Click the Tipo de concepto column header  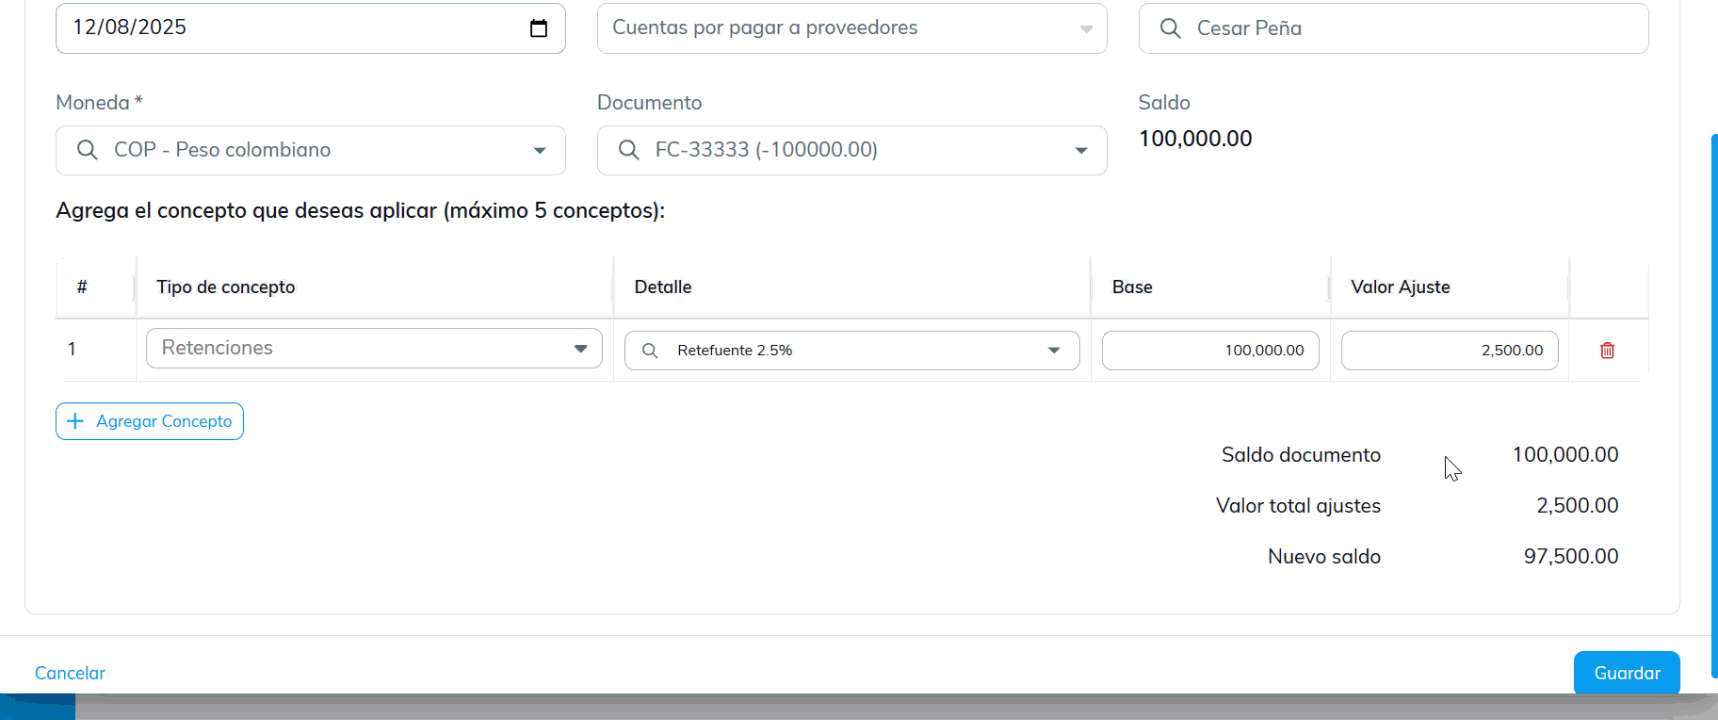[x=226, y=287]
